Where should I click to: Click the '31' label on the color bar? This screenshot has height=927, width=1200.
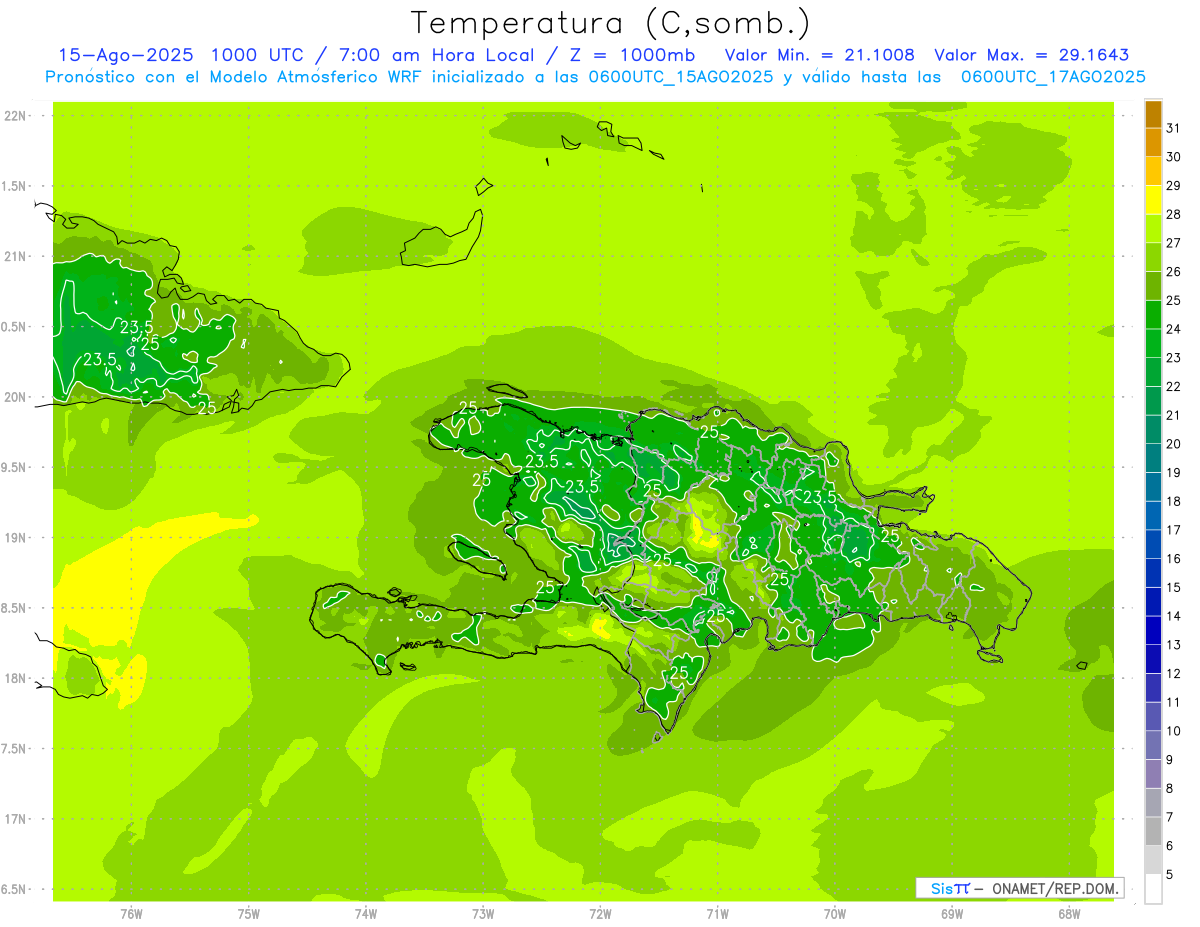coord(1173,128)
